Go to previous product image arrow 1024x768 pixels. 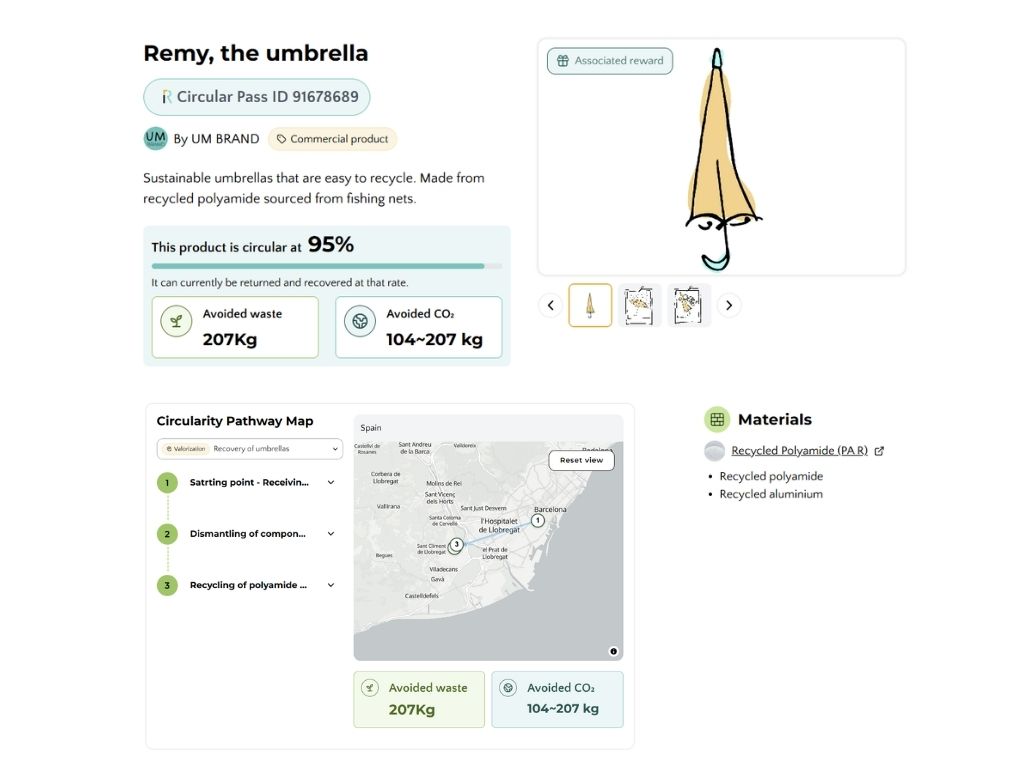pos(551,305)
